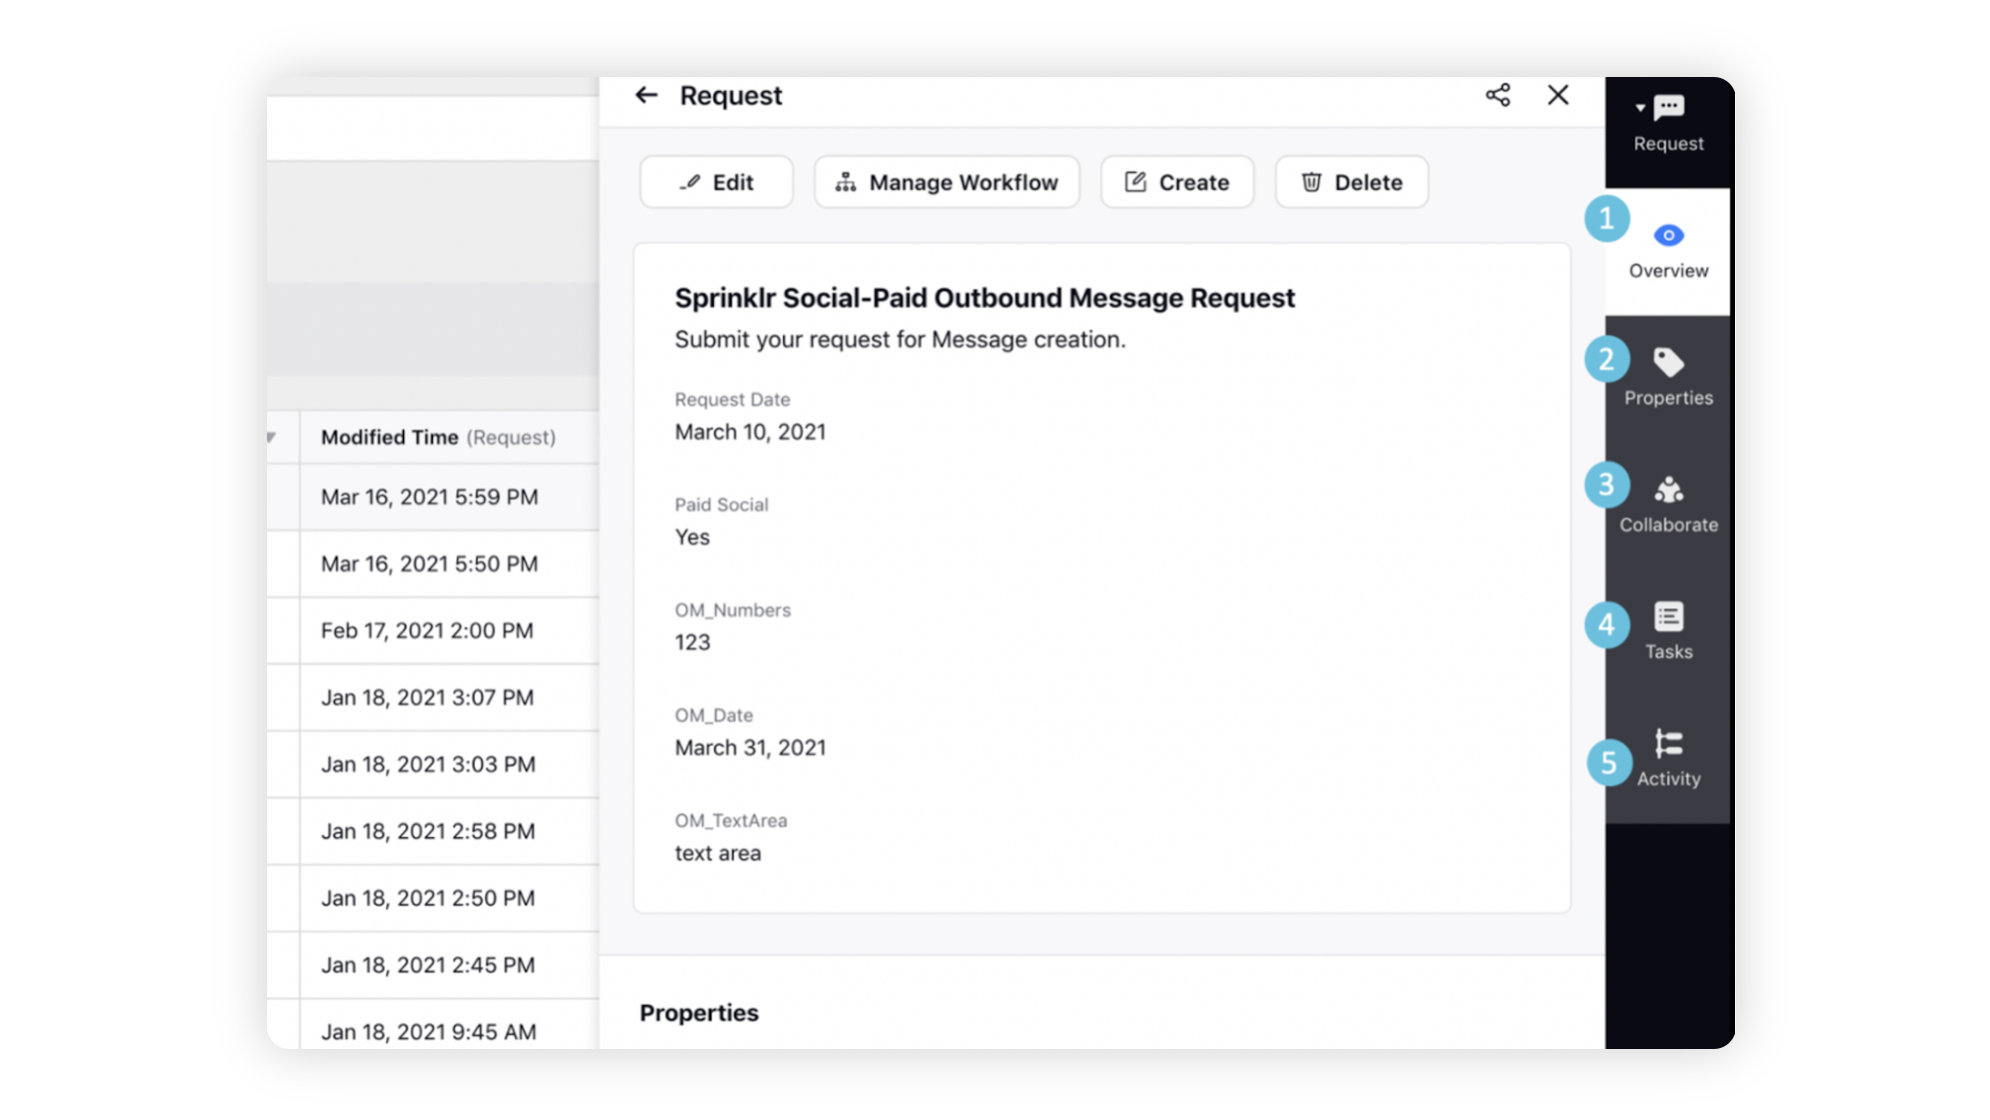Open the Properties tab in the sidebar
The image size is (1990, 1120).
pos(1668,378)
